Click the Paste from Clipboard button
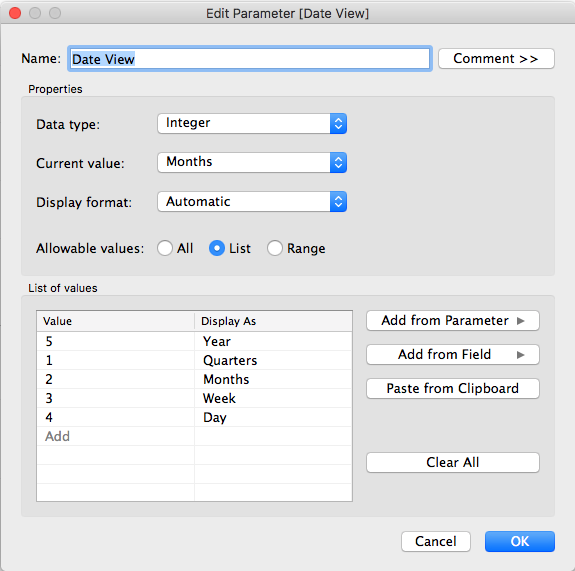This screenshot has width=575, height=571. [453, 388]
